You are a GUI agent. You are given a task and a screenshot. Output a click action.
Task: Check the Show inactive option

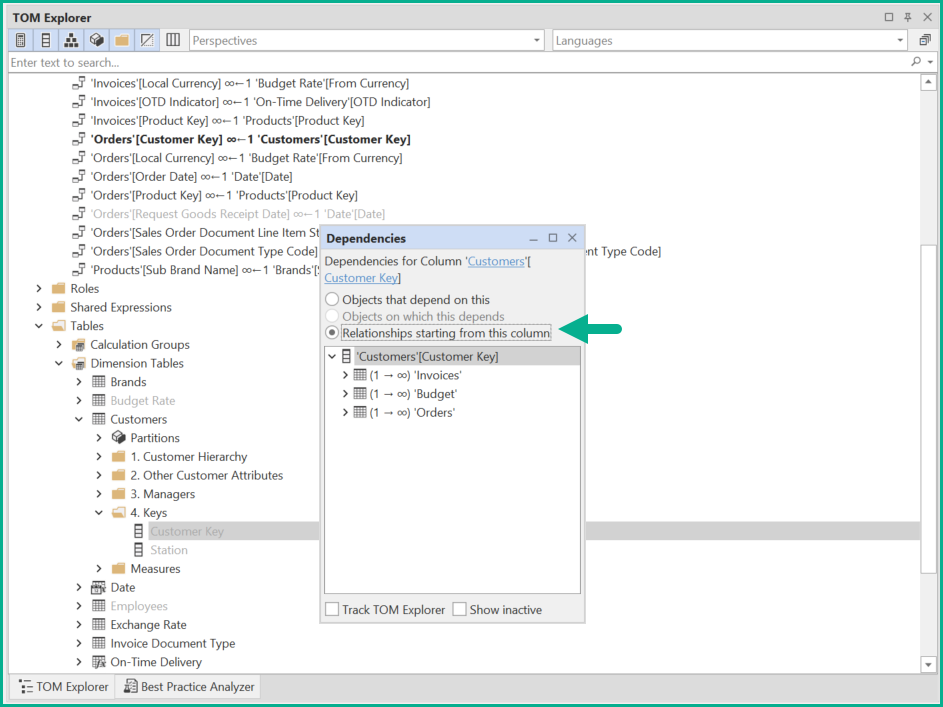(x=460, y=610)
